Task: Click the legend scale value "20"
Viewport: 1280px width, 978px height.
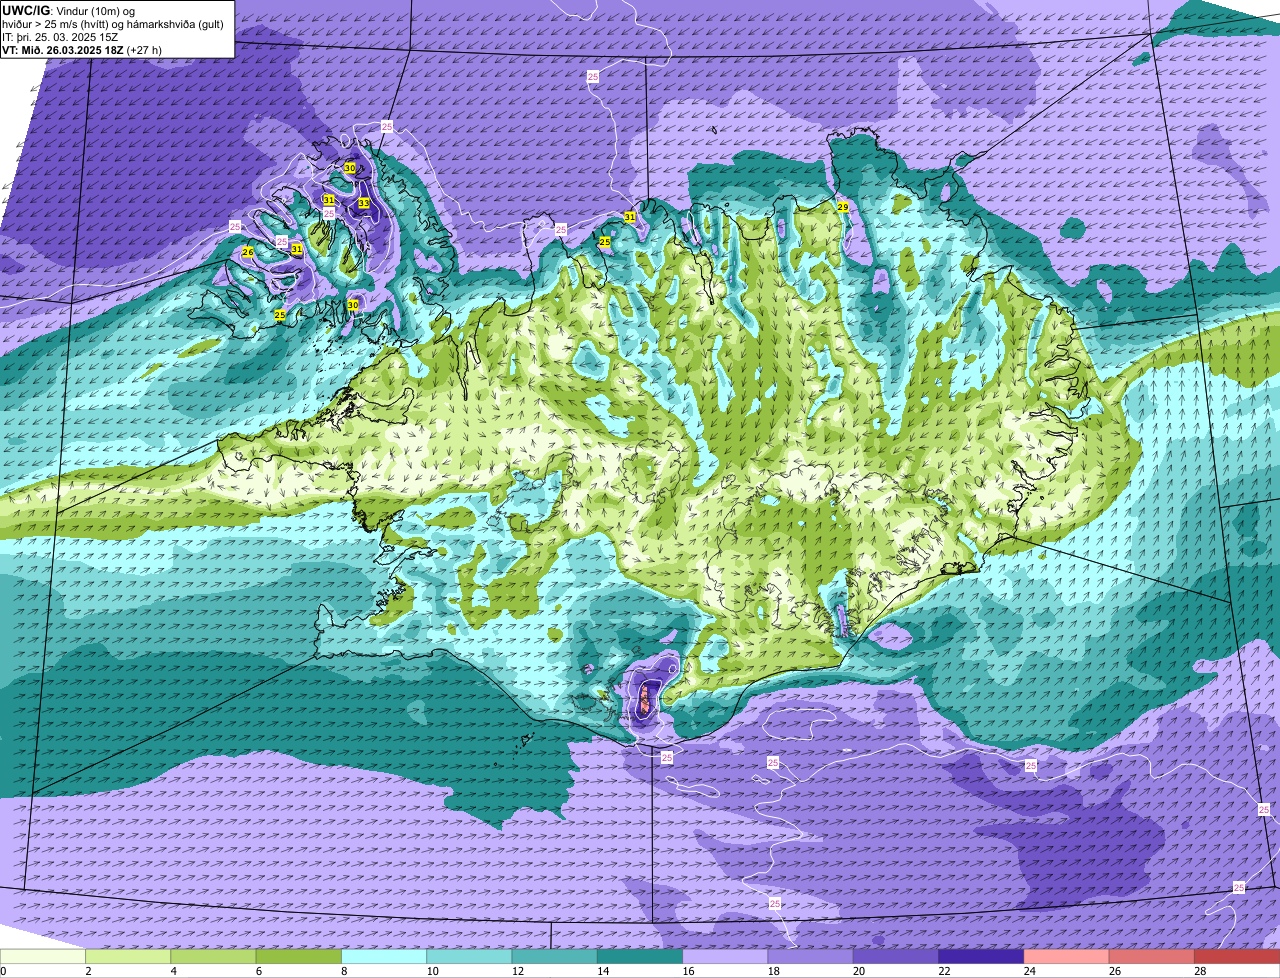Action: tap(859, 971)
